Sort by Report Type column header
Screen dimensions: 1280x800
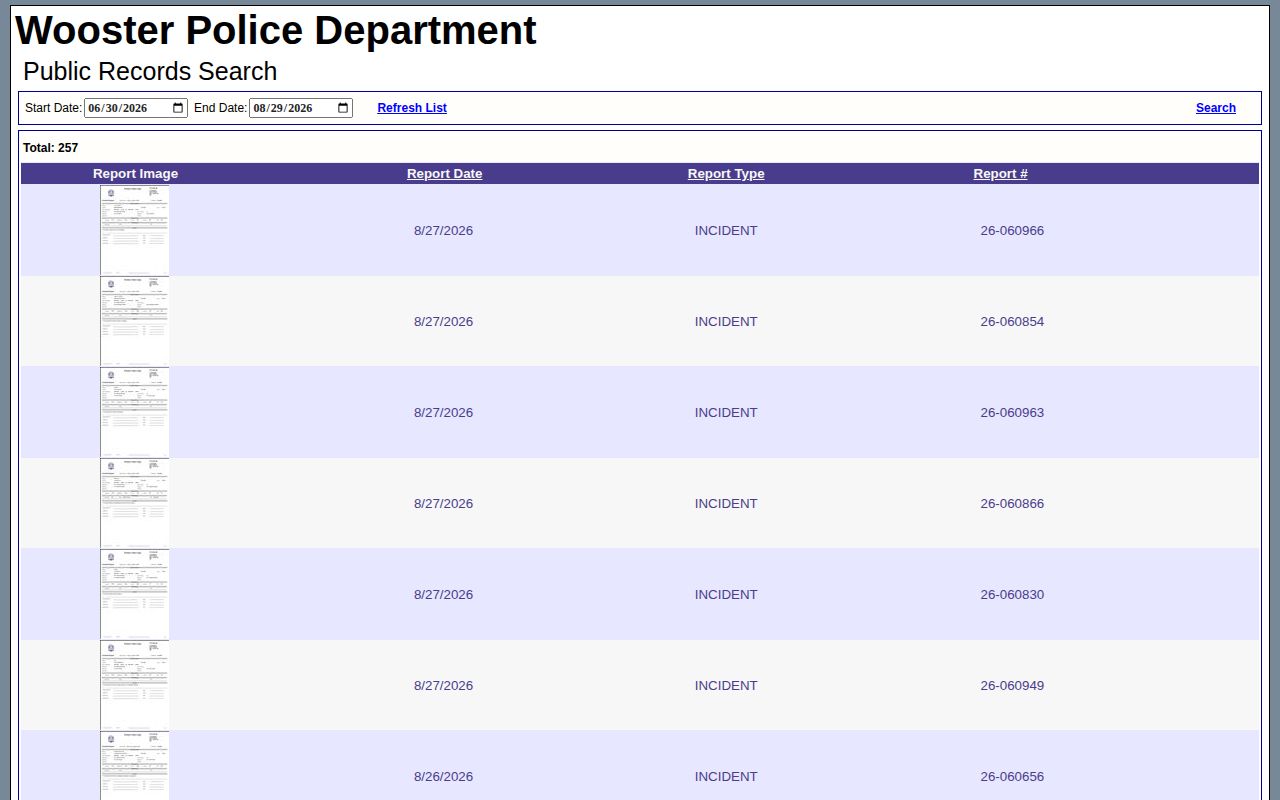pos(726,174)
